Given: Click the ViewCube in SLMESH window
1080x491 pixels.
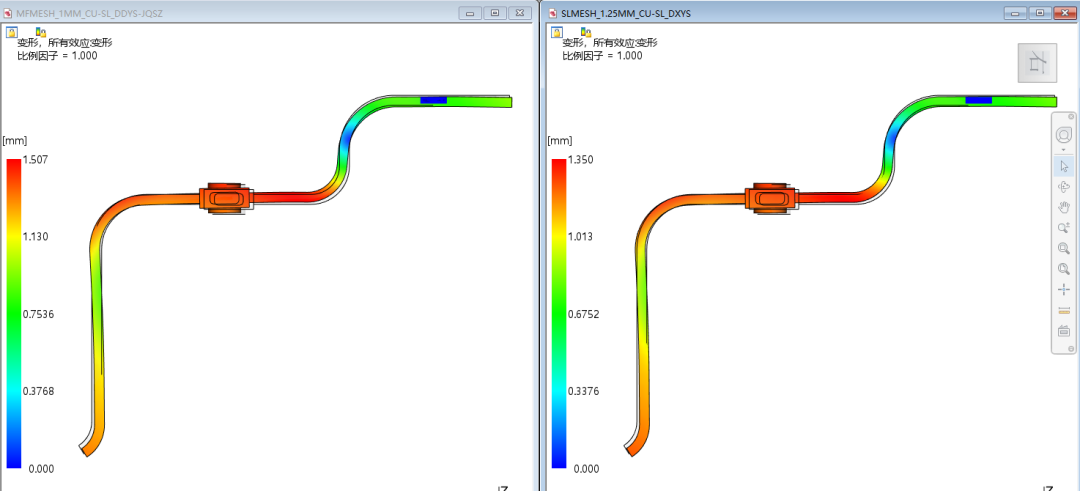Looking at the screenshot, I should coord(1037,63).
